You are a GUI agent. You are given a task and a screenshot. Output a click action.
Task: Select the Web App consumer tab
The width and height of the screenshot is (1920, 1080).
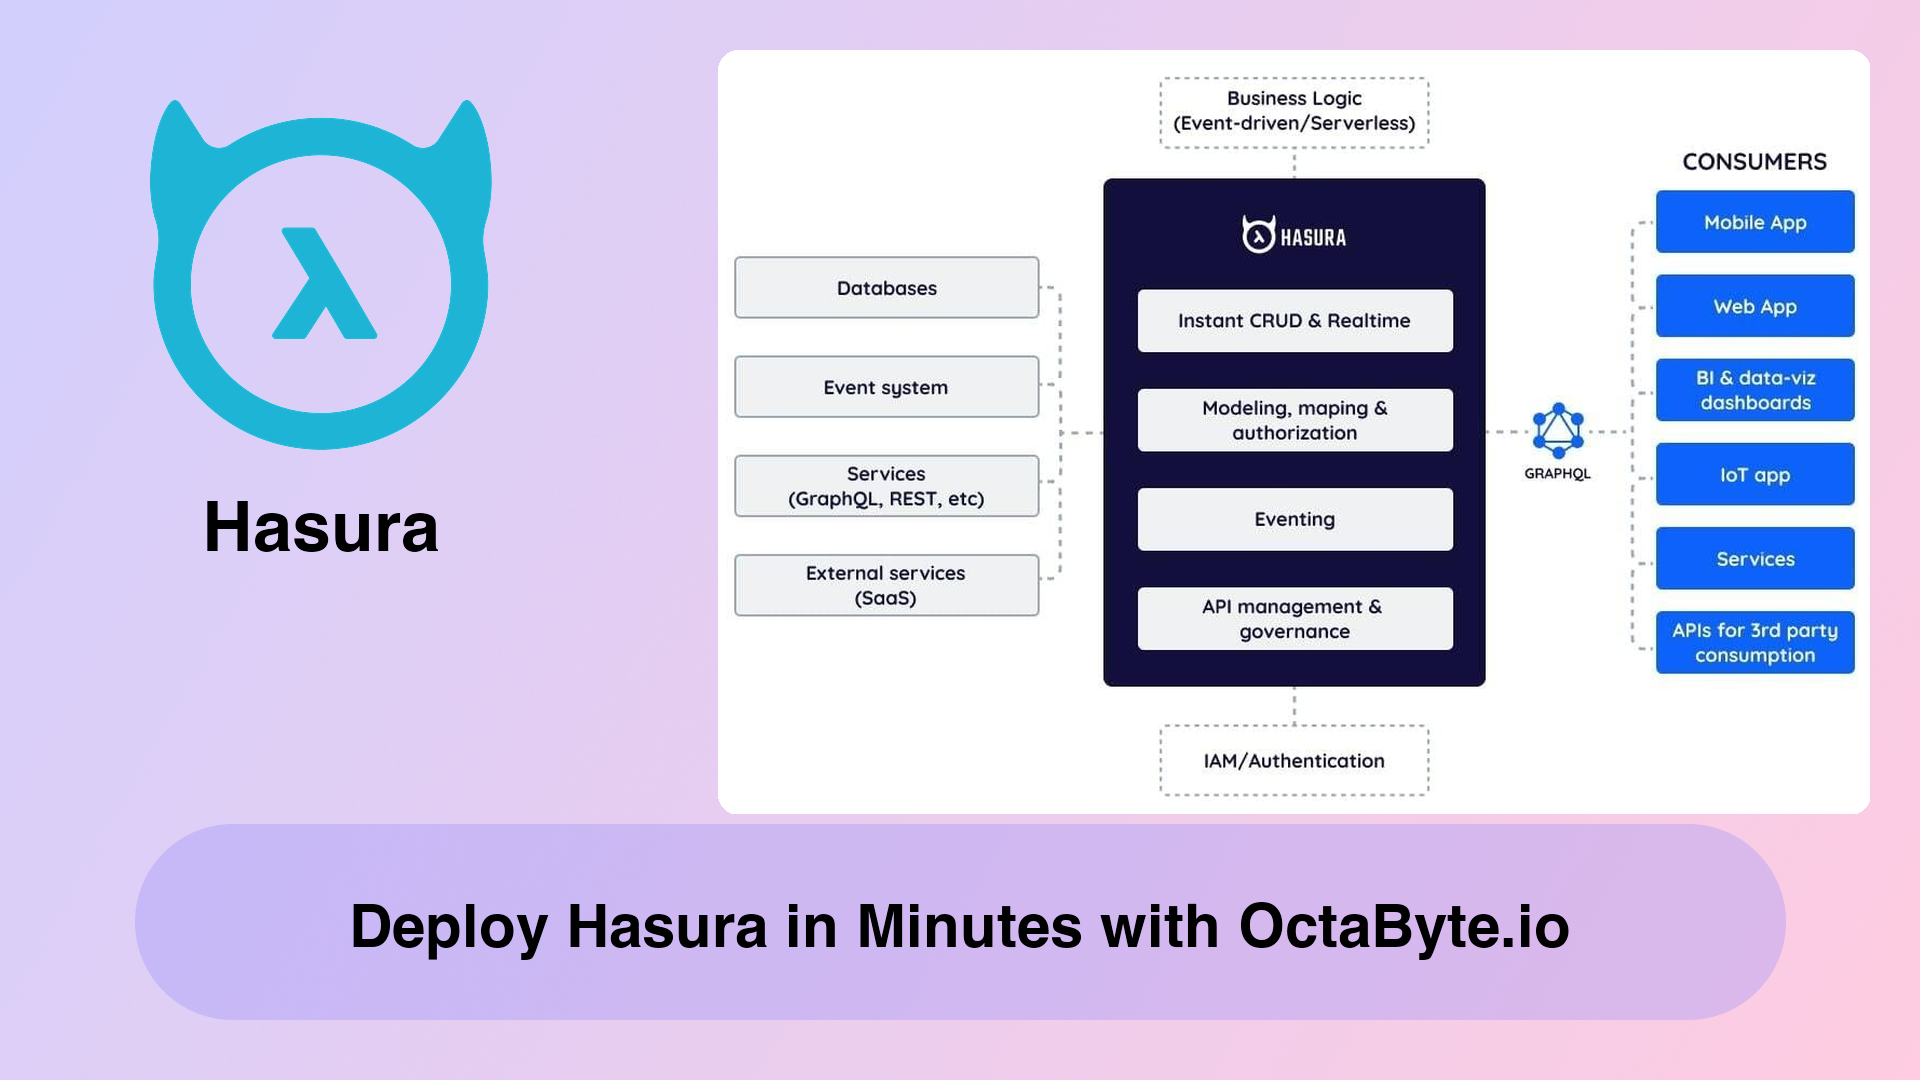(x=1755, y=306)
